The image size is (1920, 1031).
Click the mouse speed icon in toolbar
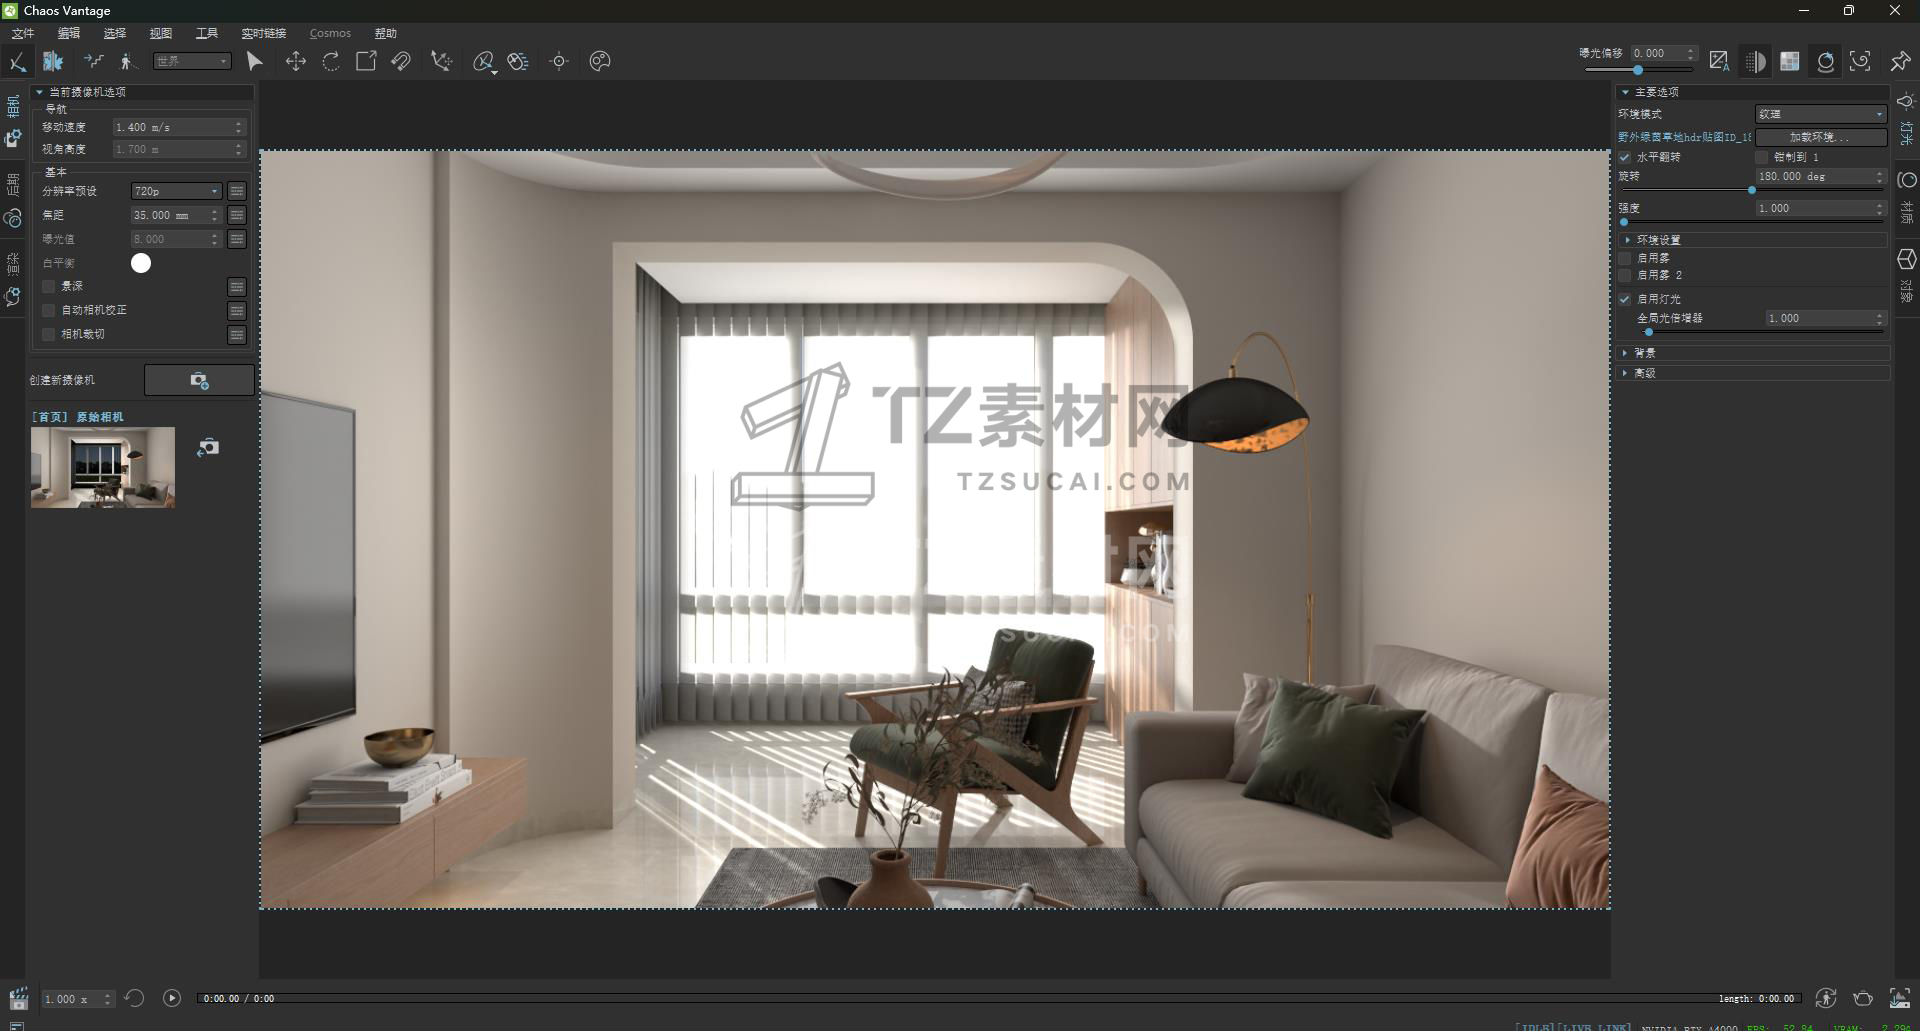point(518,61)
